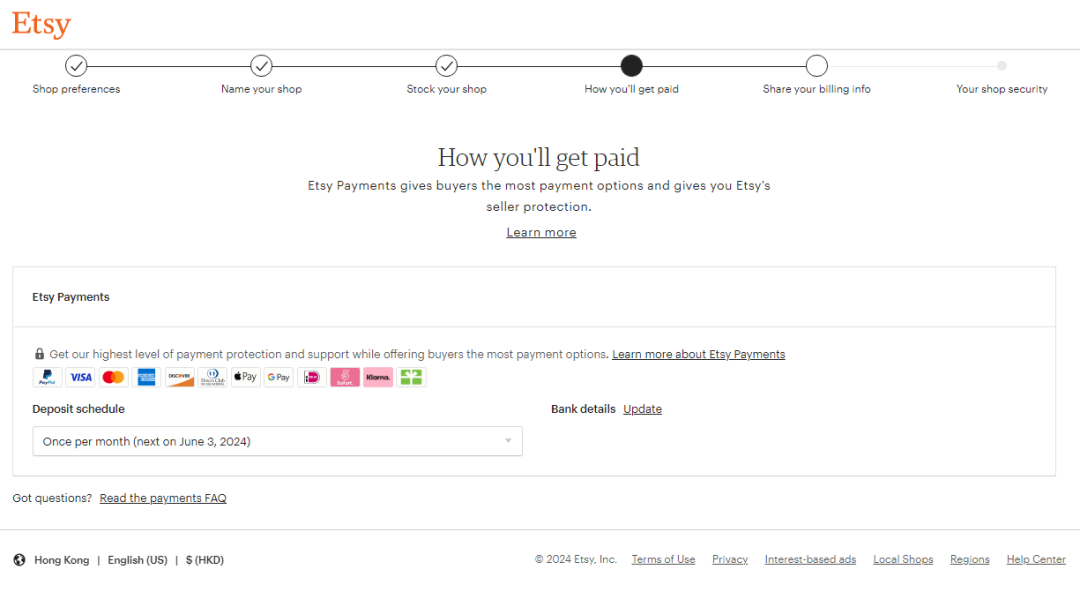Click the Klarna payment icon
This screenshot has width=1080, height=592.
pyautogui.click(x=378, y=377)
